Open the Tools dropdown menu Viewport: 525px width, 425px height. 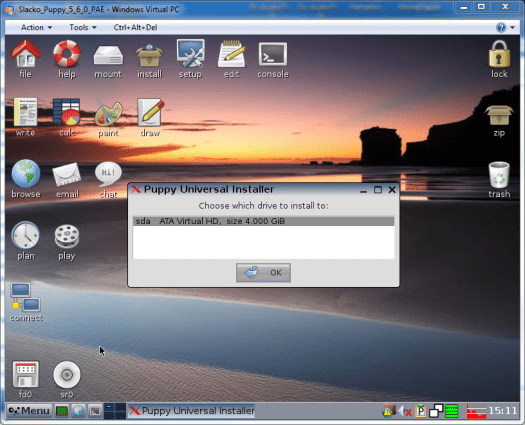[83, 27]
